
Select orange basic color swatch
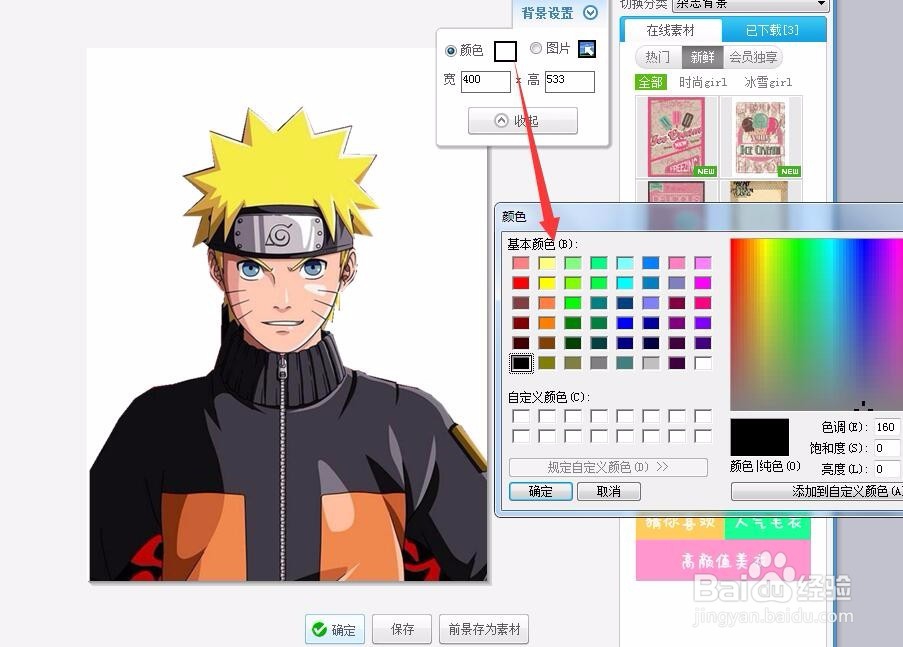tap(547, 323)
